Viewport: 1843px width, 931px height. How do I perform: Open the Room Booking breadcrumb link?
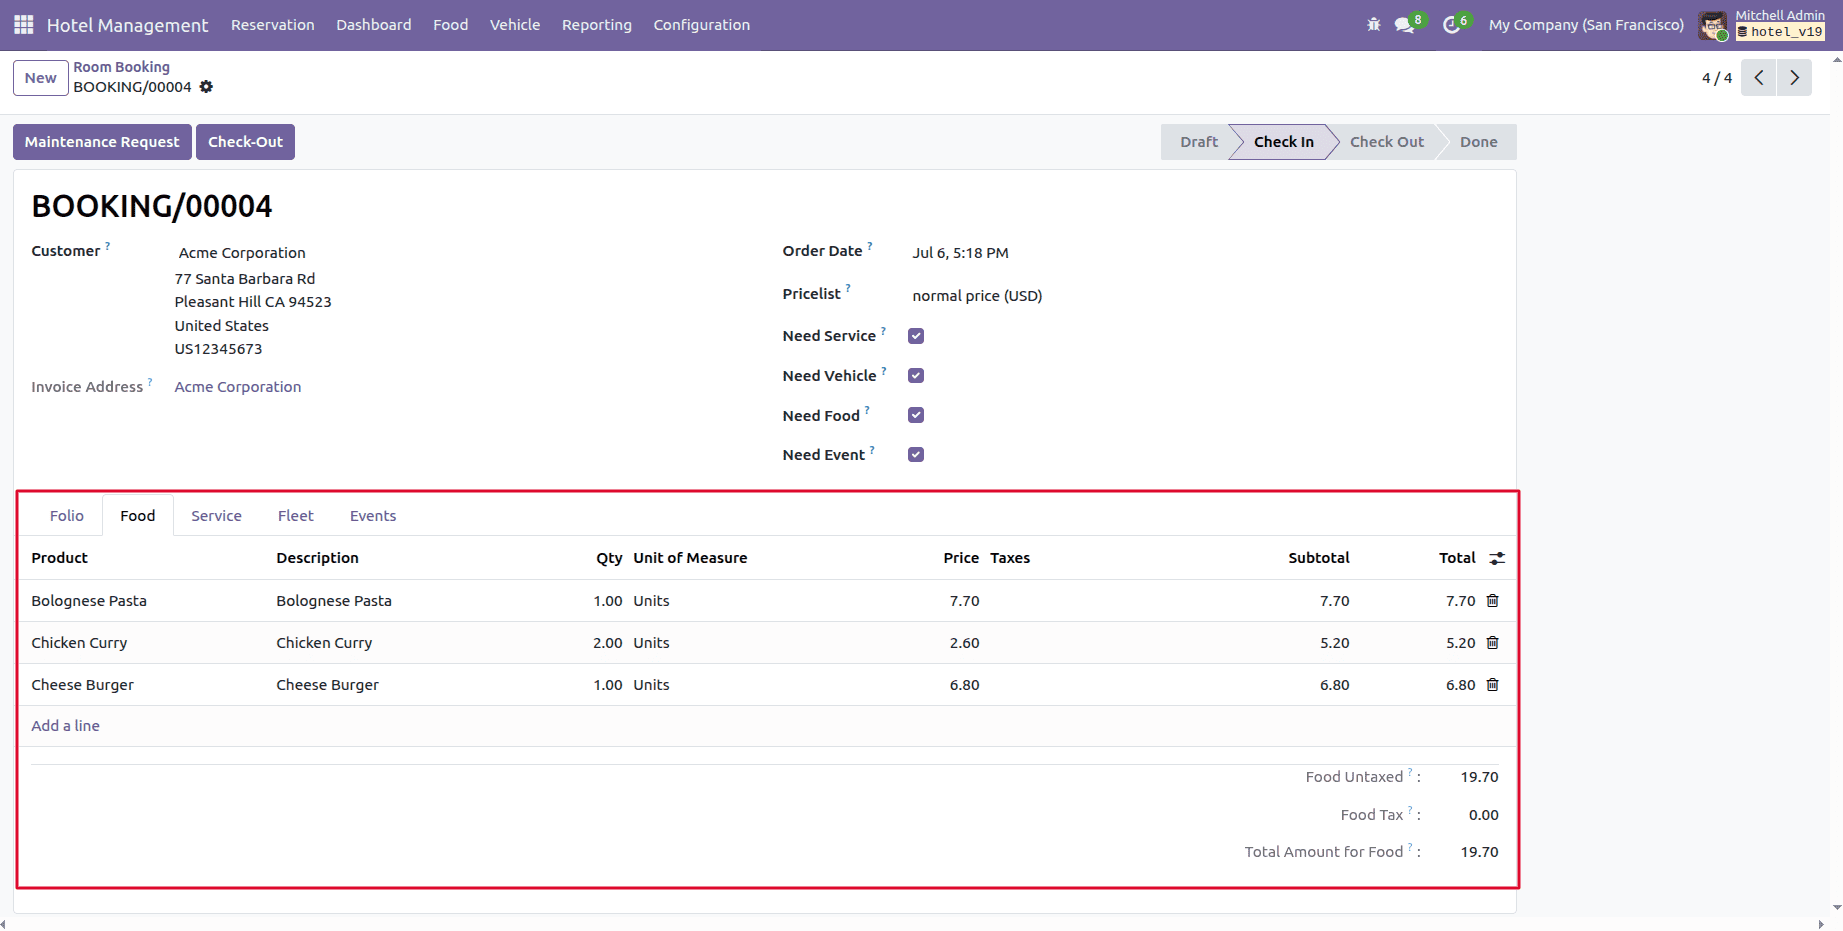pyautogui.click(x=122, y=67)
